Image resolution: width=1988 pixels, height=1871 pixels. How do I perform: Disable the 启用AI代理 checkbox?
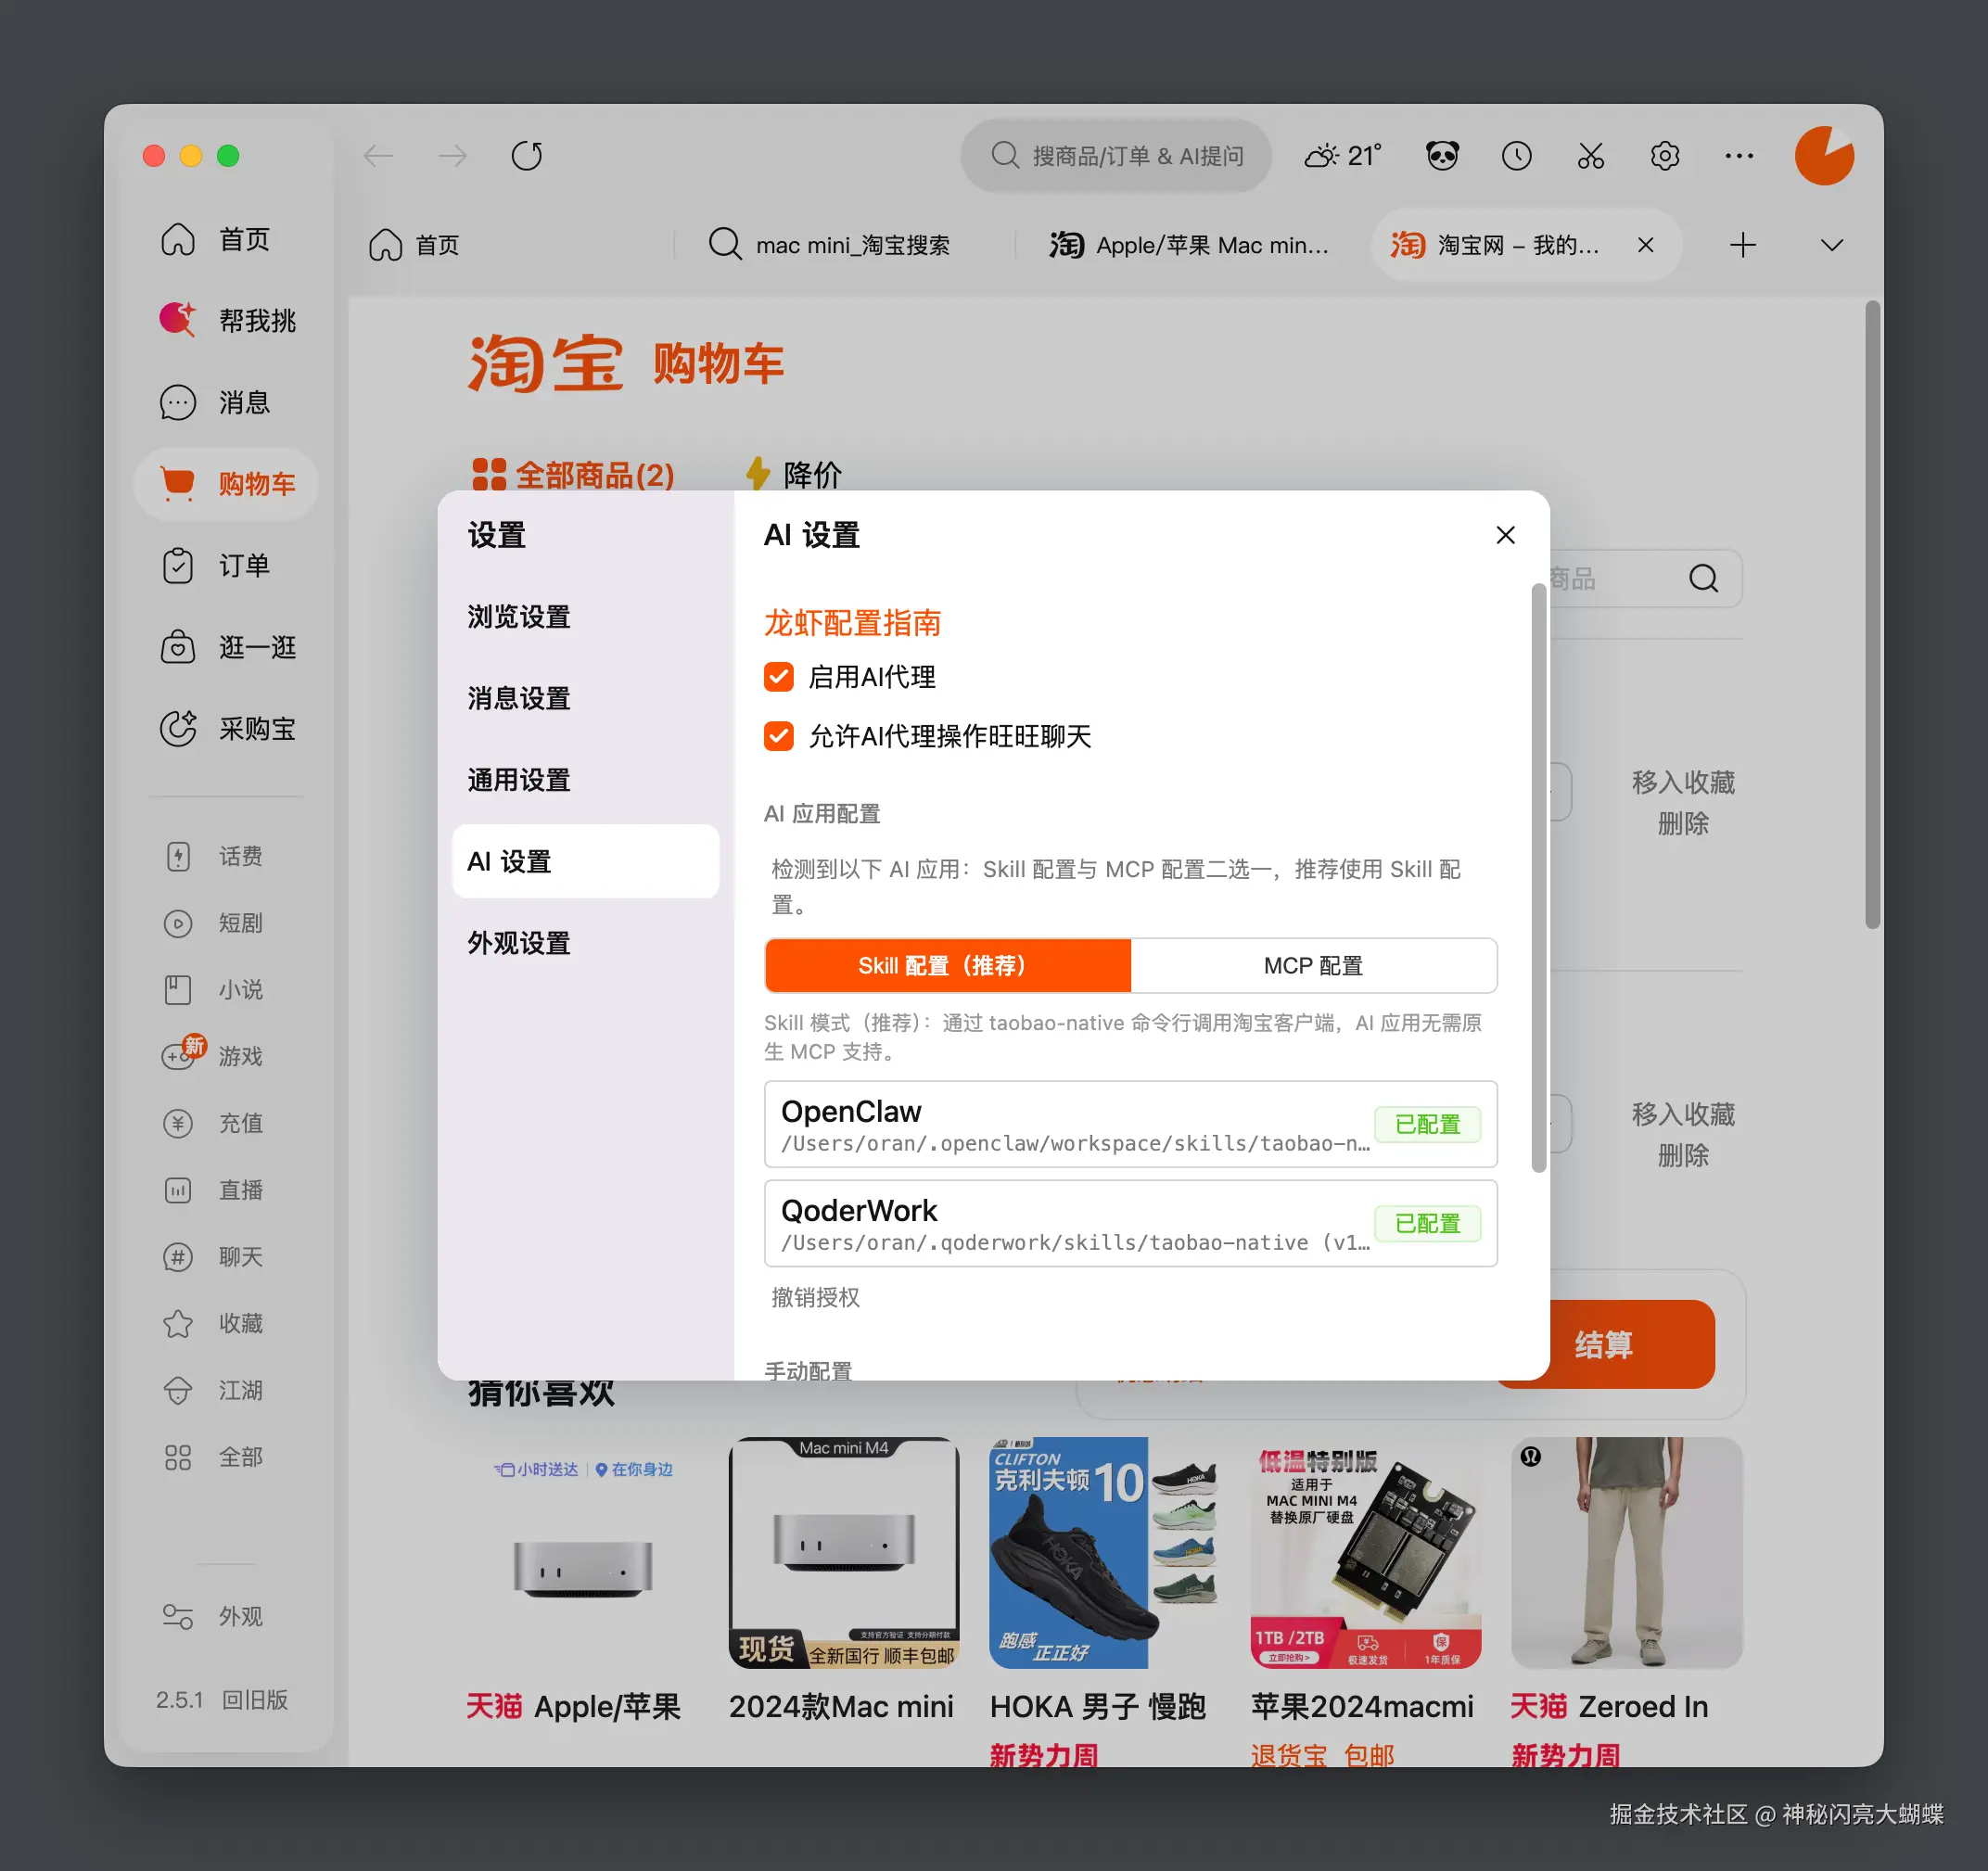tap(778, 677)
